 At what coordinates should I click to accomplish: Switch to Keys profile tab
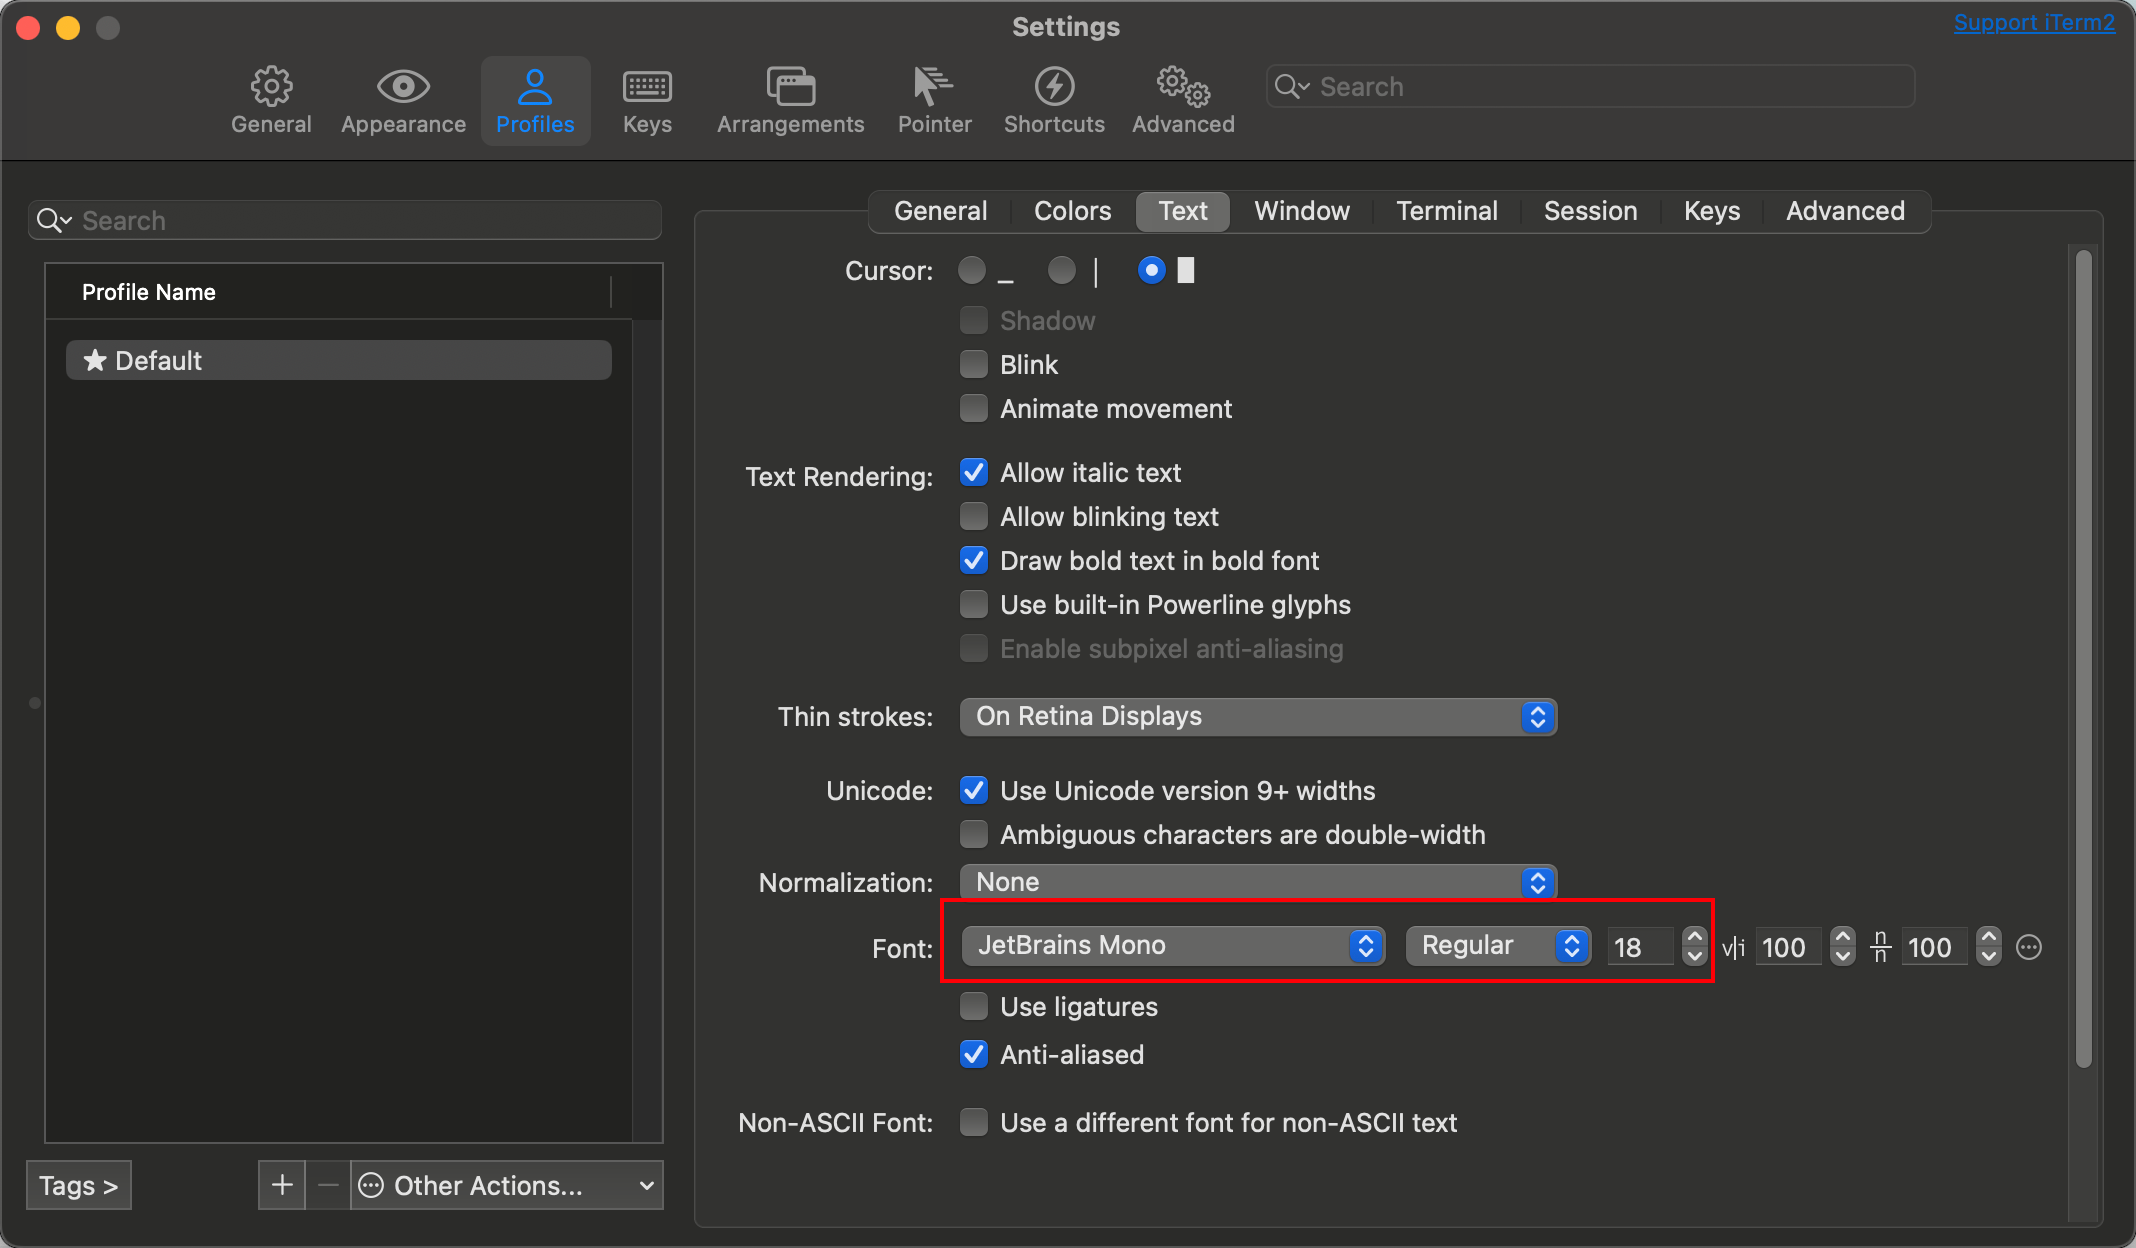pos(1712,211)
